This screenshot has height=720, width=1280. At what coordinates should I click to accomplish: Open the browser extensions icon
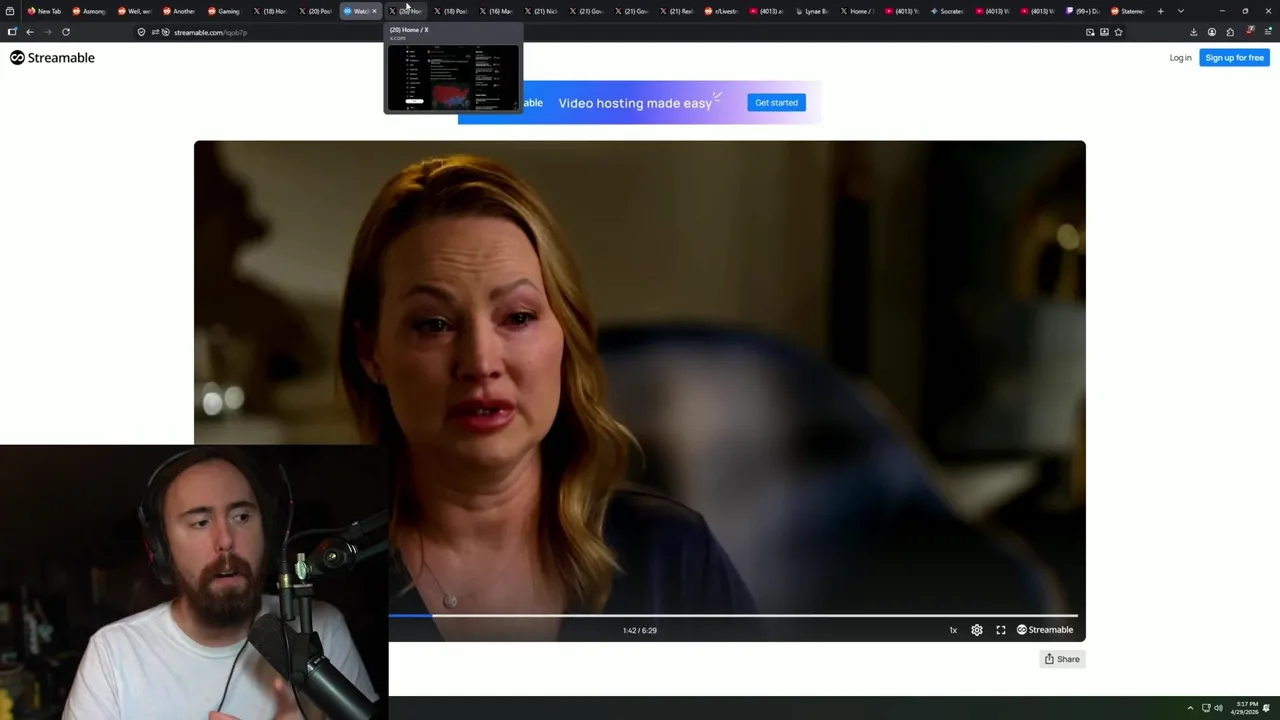[x=1230, y=32]
